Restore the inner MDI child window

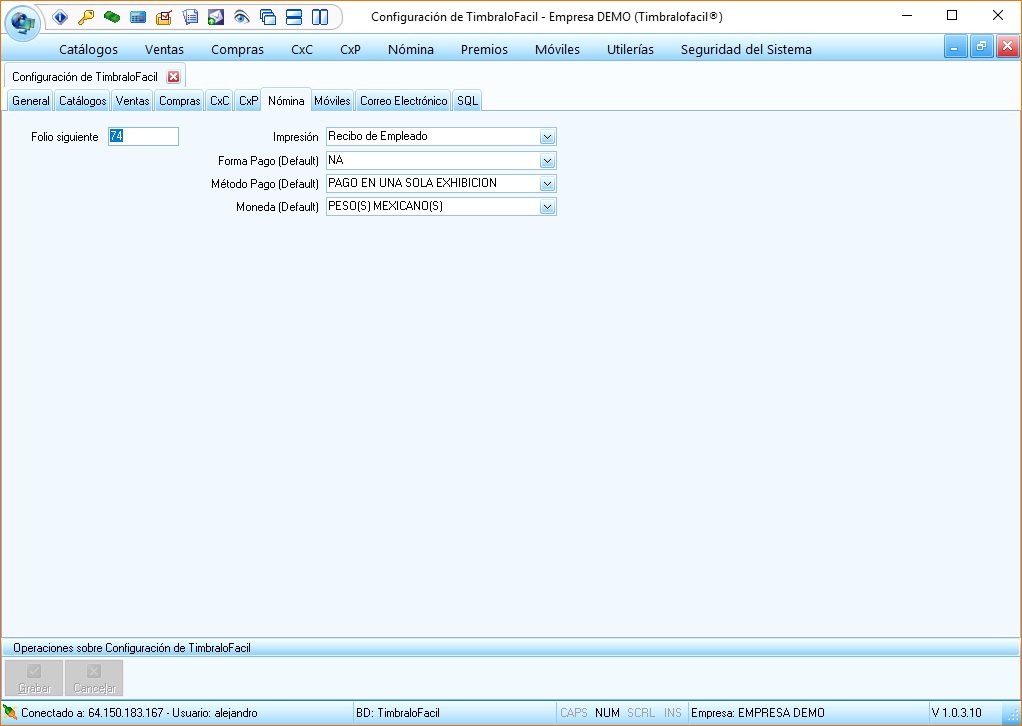tap(981, 47)
